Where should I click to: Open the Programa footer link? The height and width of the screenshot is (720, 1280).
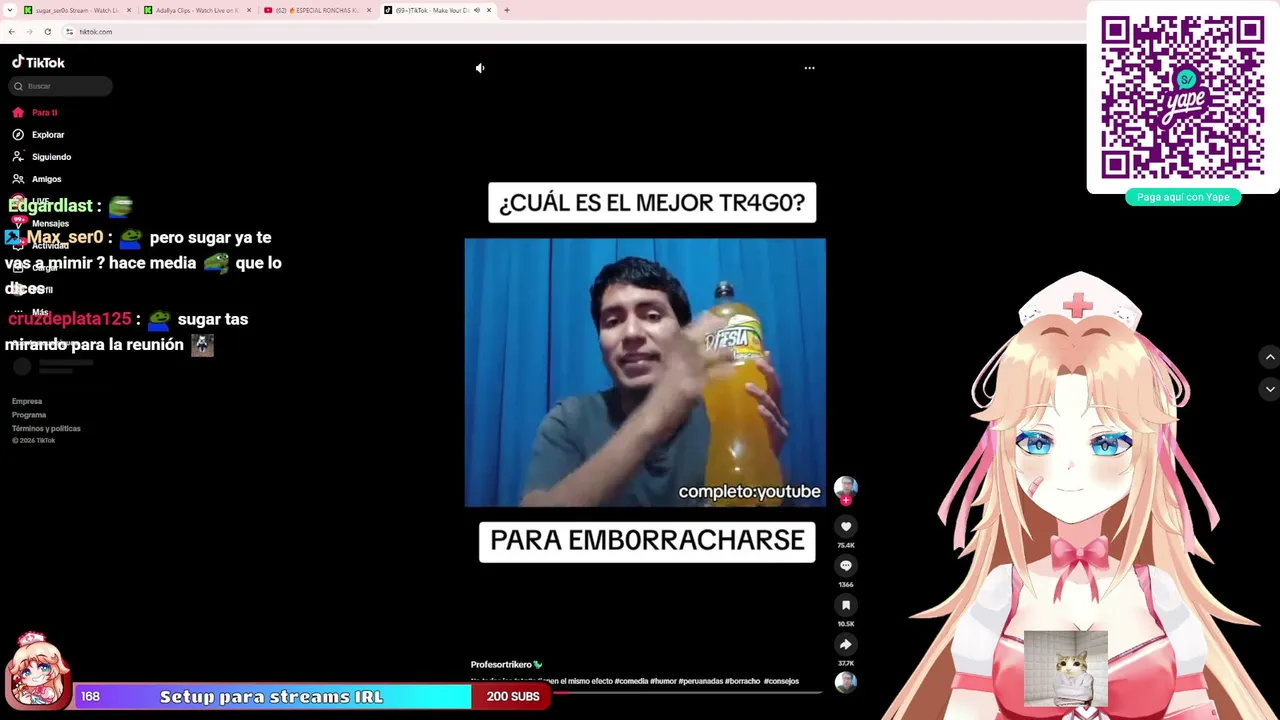29,415
